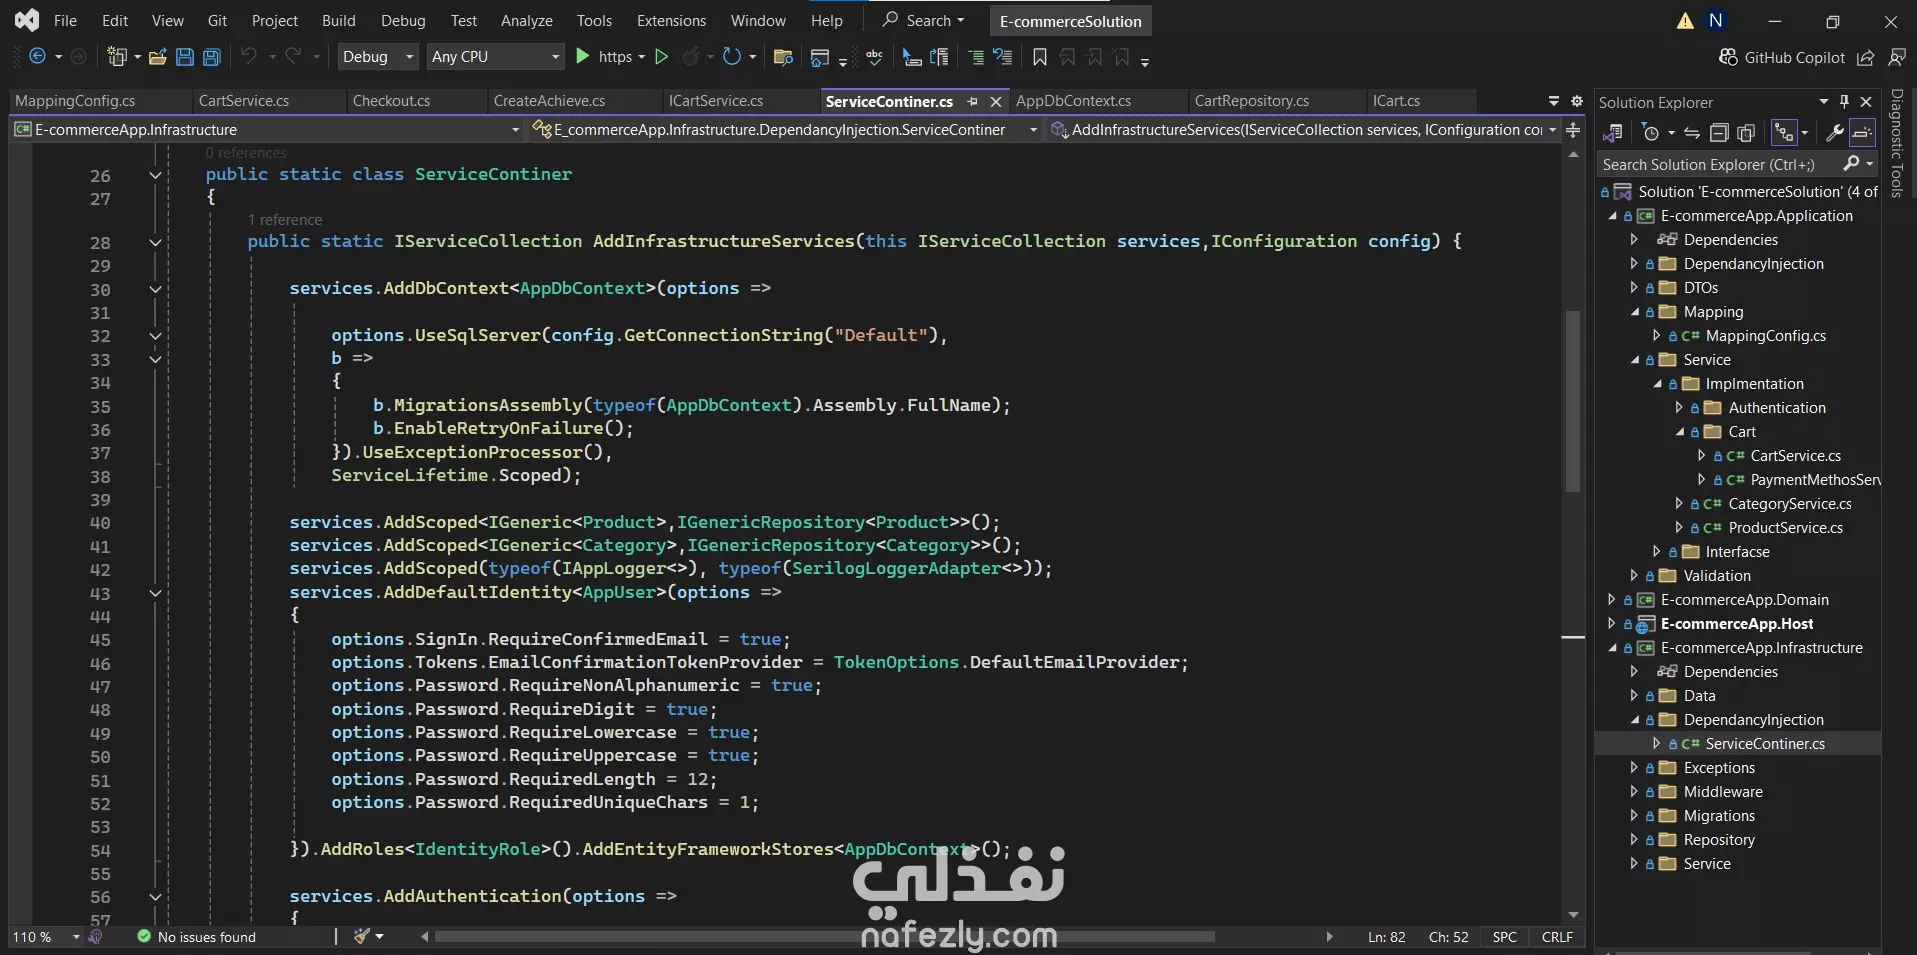The image size is (1917, 955).
Task: Click the Undo arrow icon
Action: pos(249,57)
